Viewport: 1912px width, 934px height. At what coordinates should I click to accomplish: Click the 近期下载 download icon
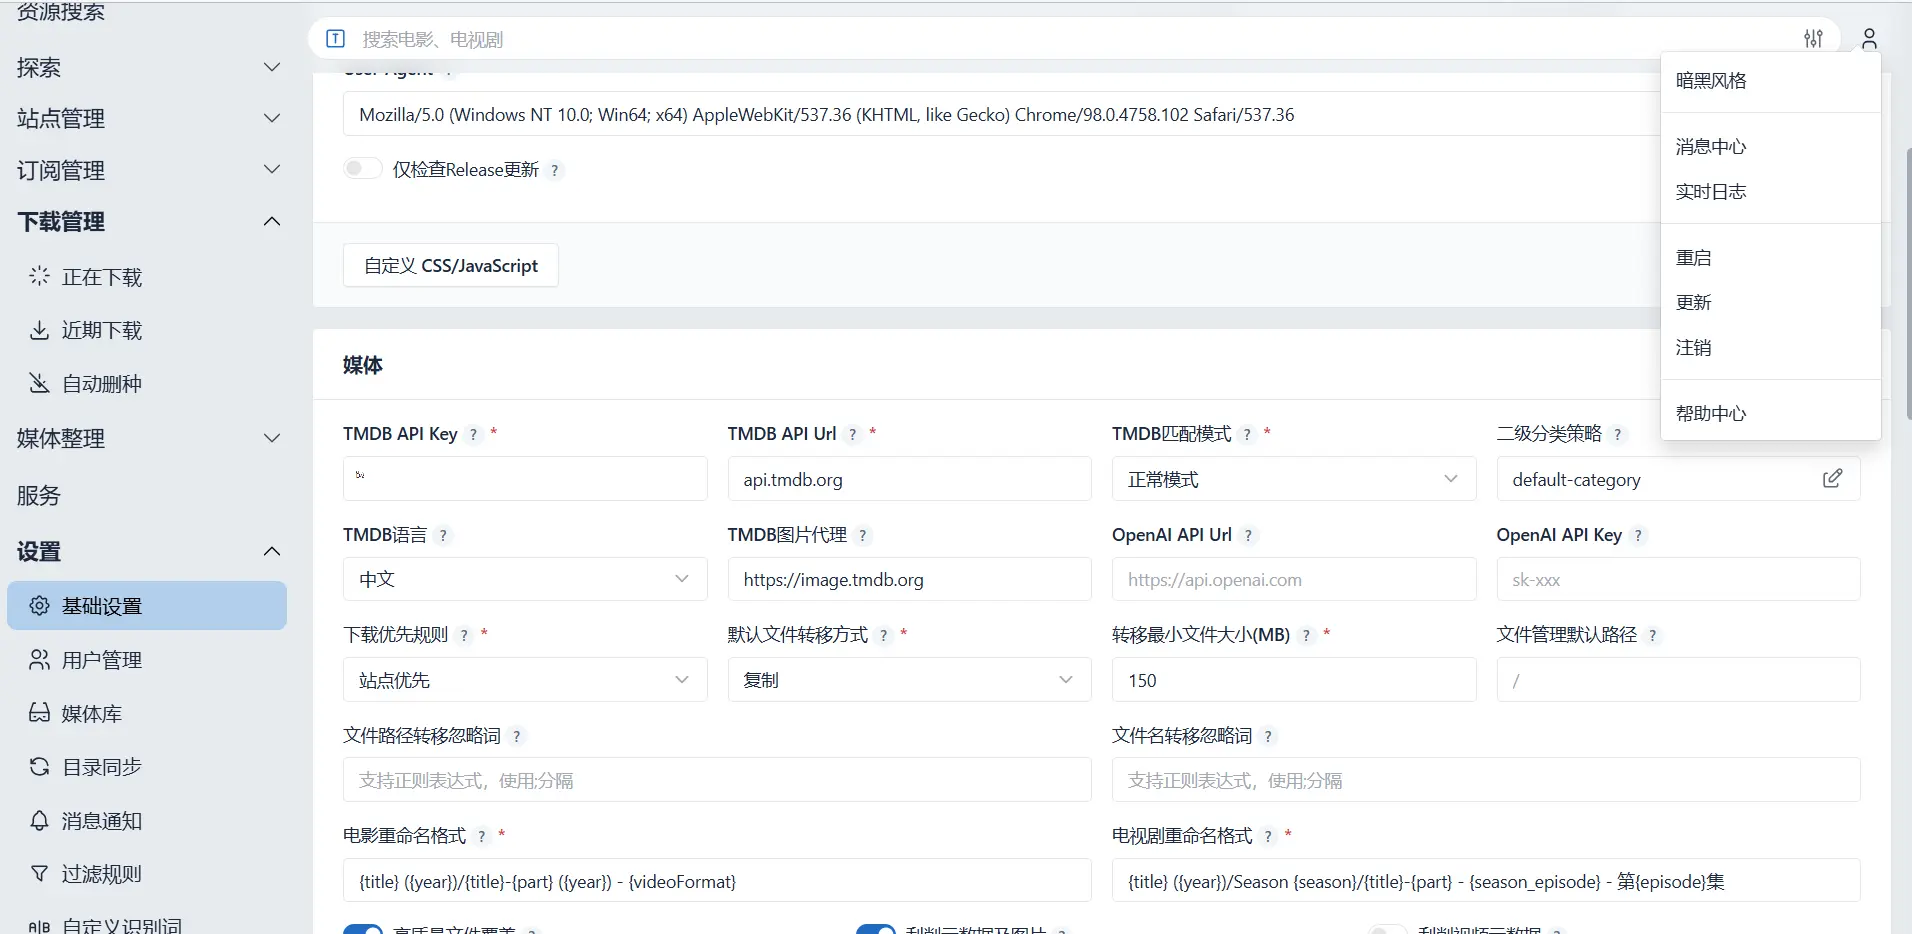coord(39,330)
